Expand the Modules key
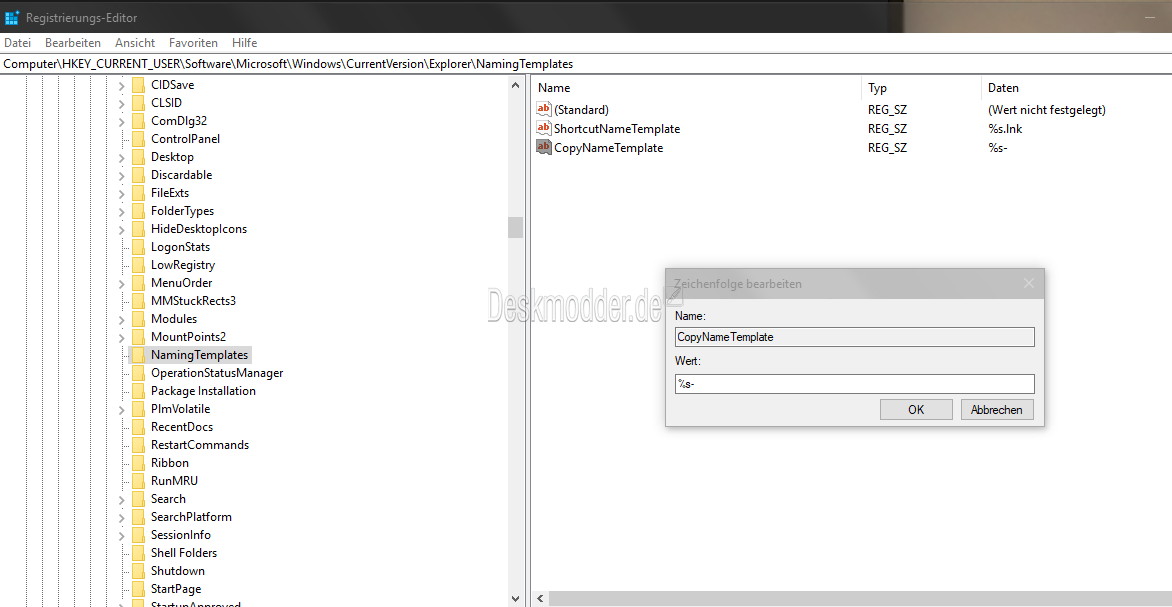This screenshot has height=607, width=1172. coord(121,318)
